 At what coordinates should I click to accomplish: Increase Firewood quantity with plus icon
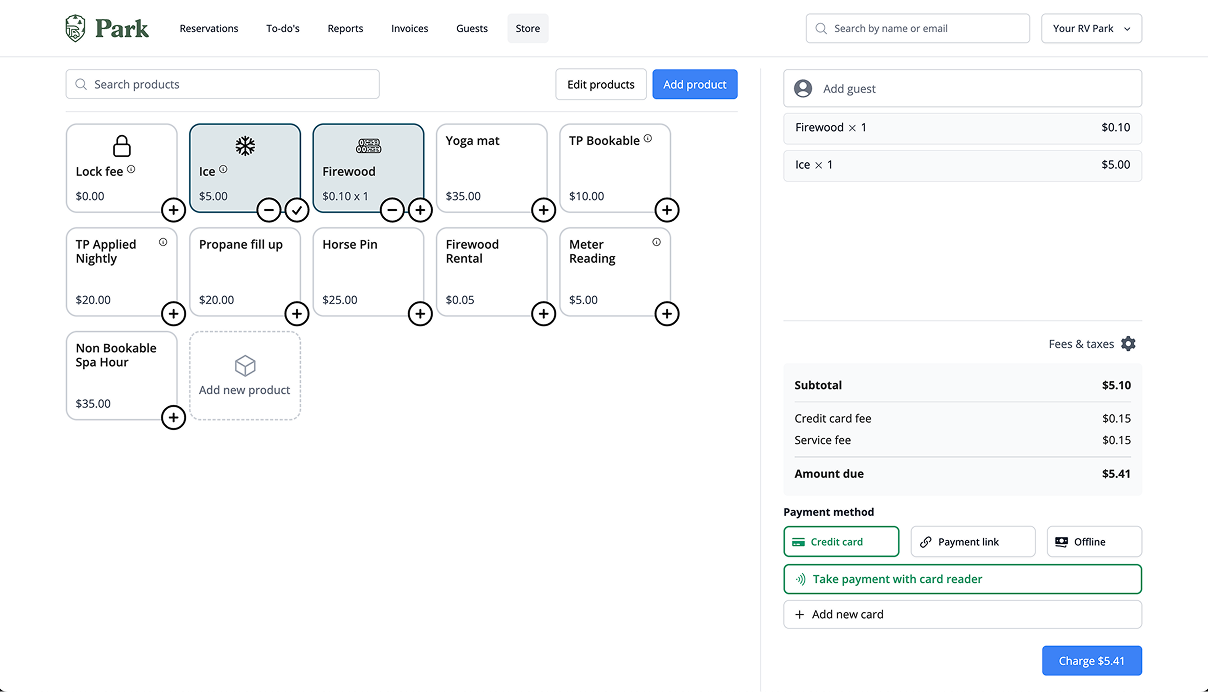420,210
